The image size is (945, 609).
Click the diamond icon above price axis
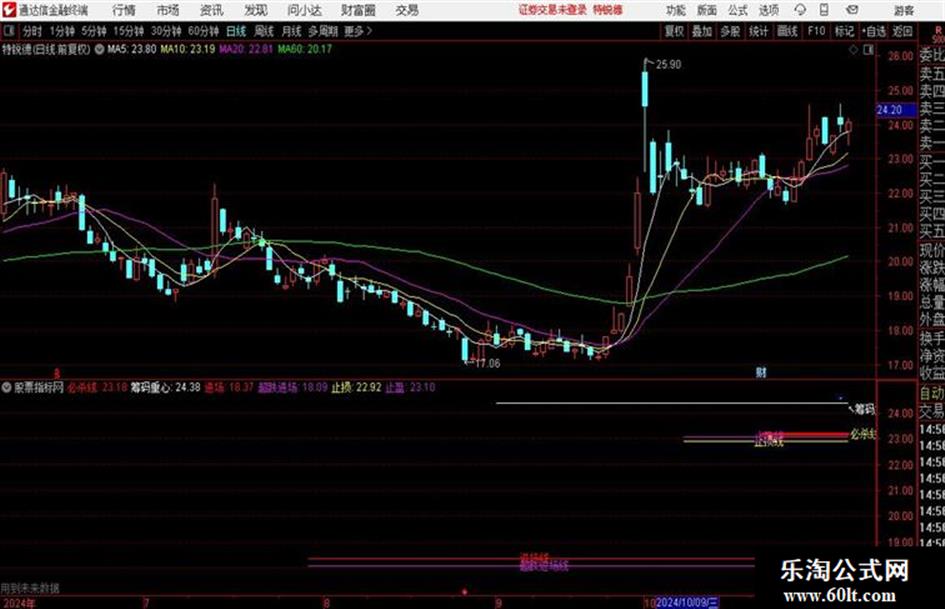tap(853, 51)
